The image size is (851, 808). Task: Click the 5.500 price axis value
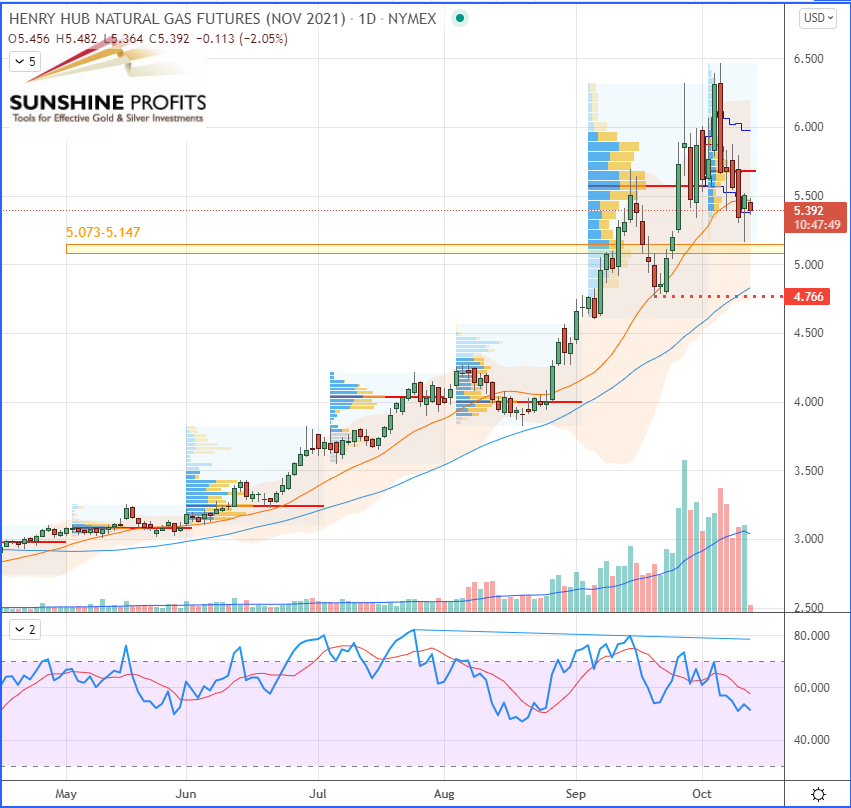click(809, 196)
